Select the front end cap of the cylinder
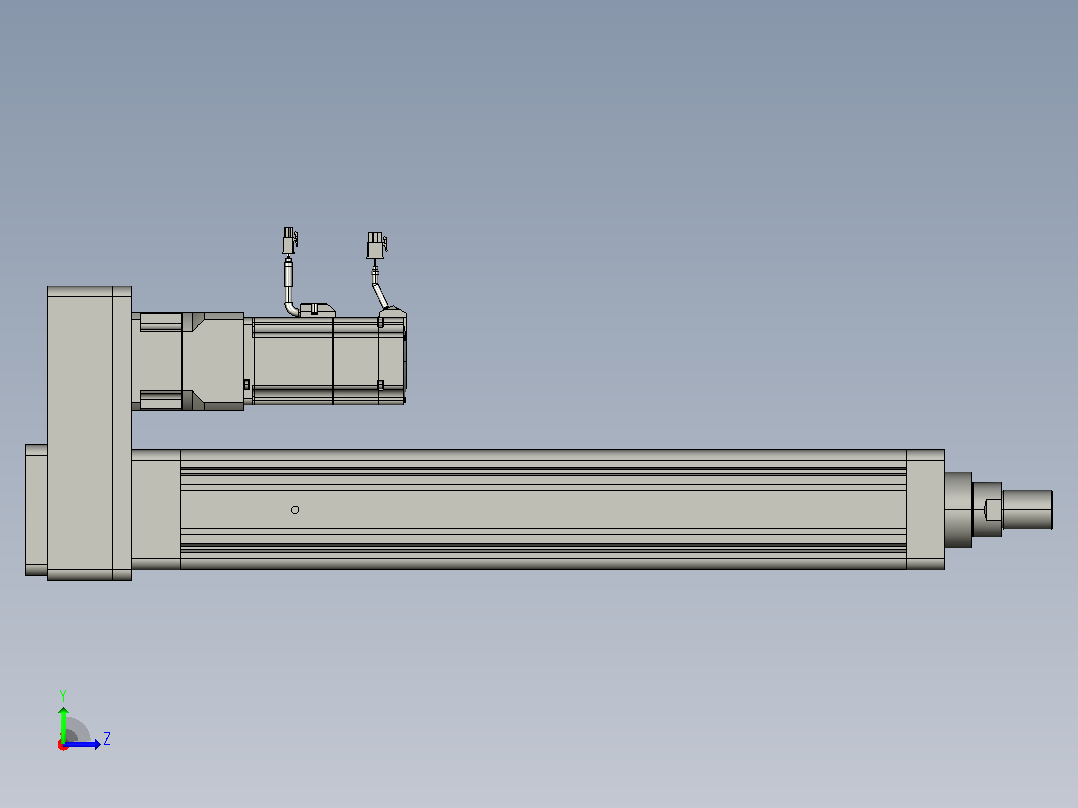This screenshot has height=808, width=1078. pyautogui.click(x=925, y=510)
